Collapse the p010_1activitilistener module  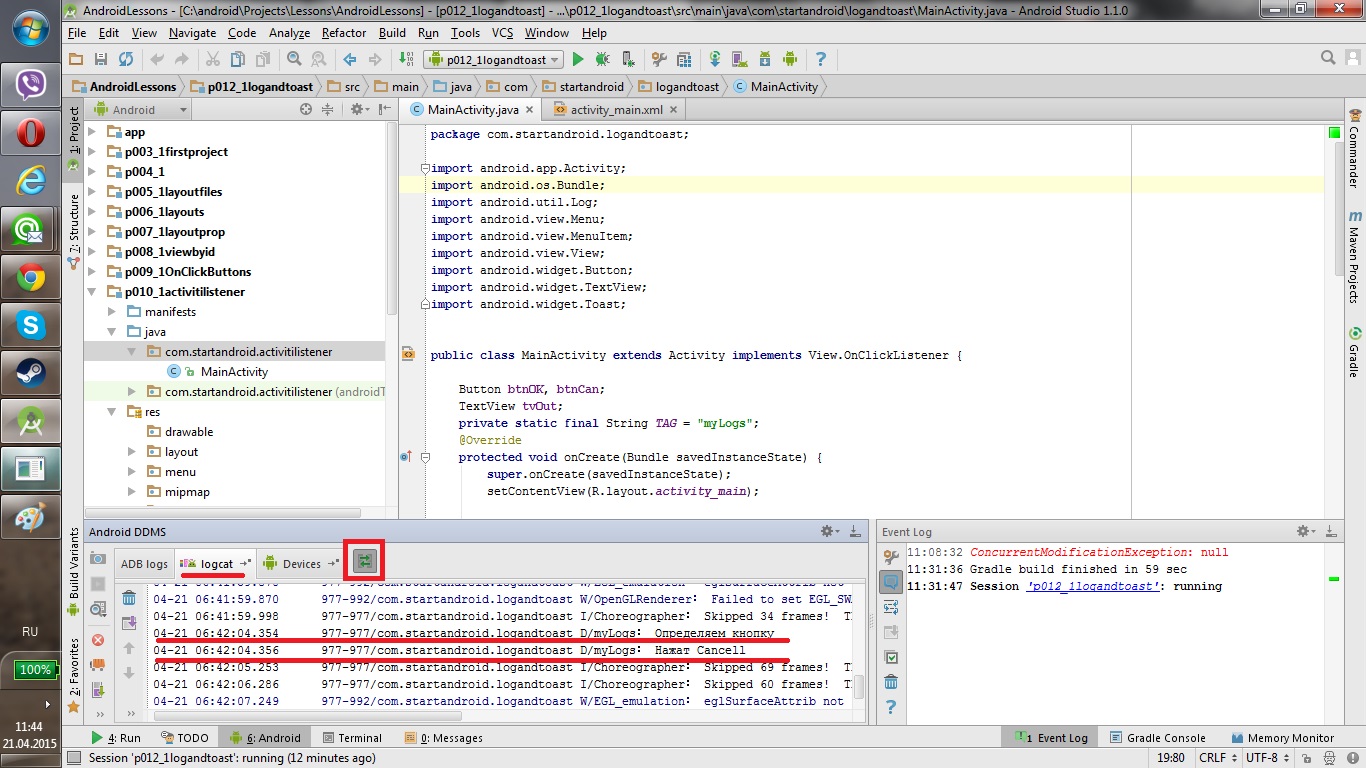[92, 292]
